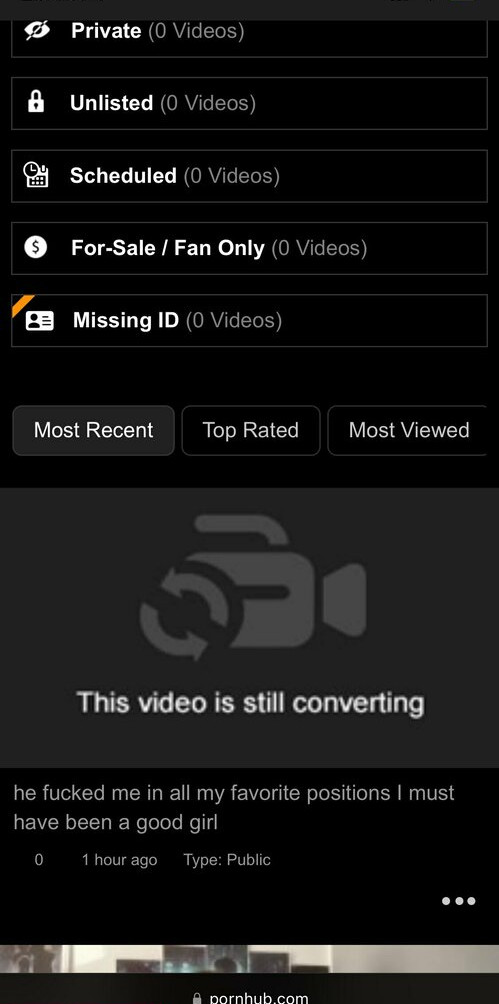Open the video title link below the placeholder

coord(234,807)
